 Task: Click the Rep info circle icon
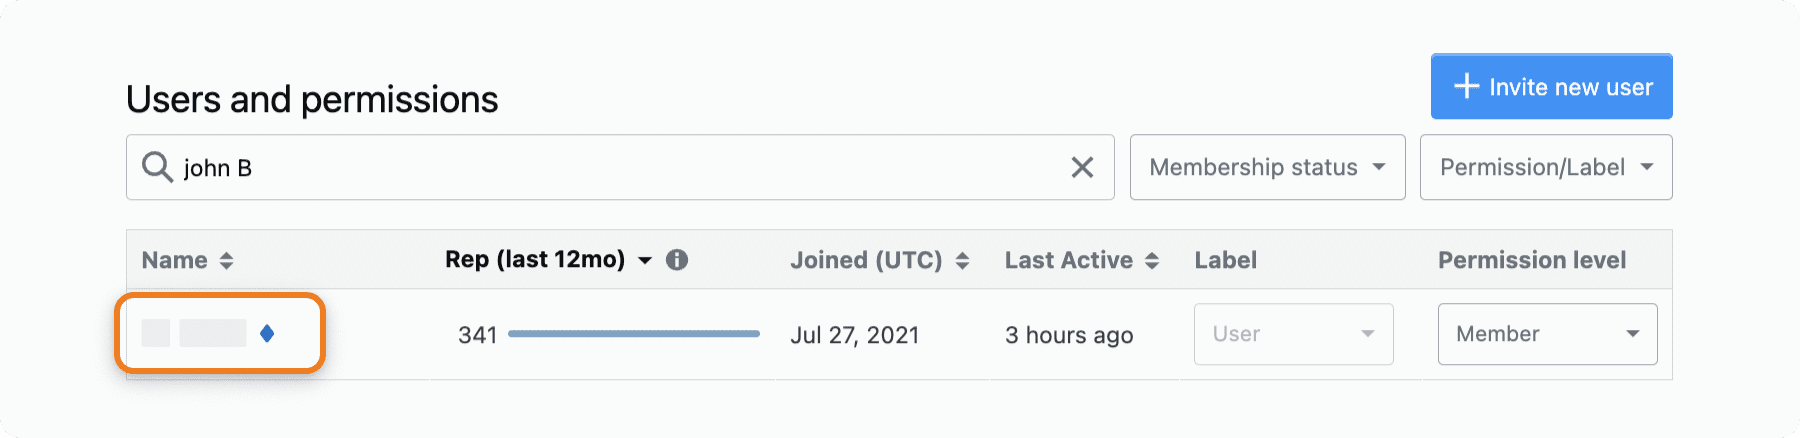pos(677,260)
